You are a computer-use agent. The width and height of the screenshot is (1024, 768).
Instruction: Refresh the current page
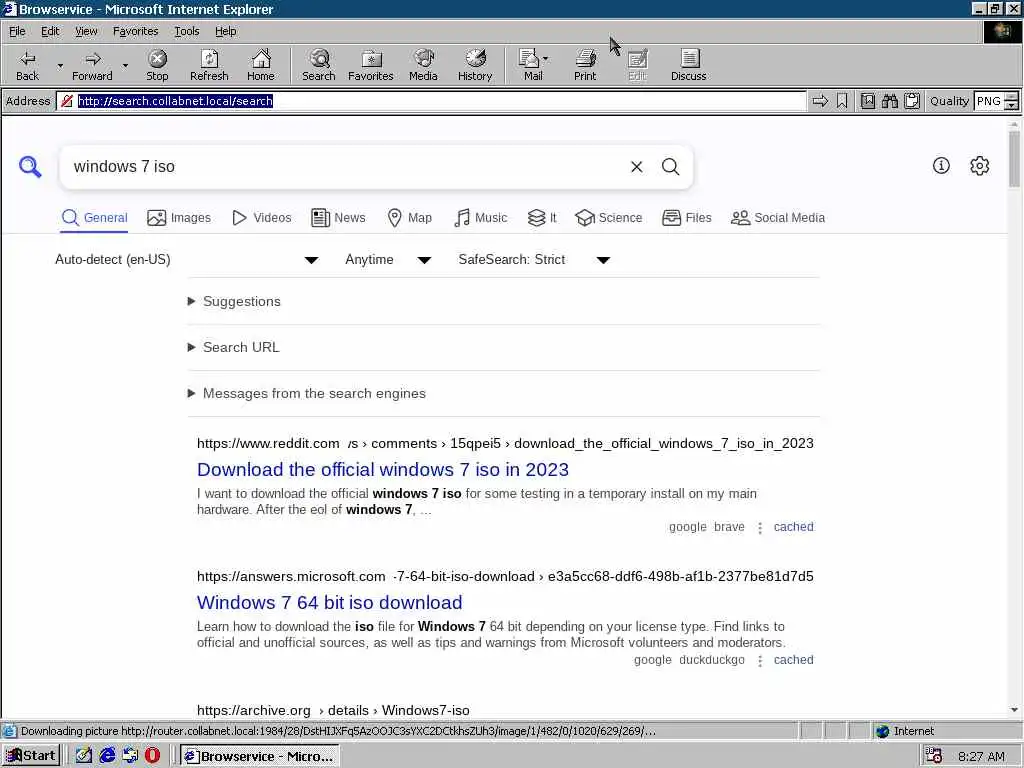pos(209,65)
